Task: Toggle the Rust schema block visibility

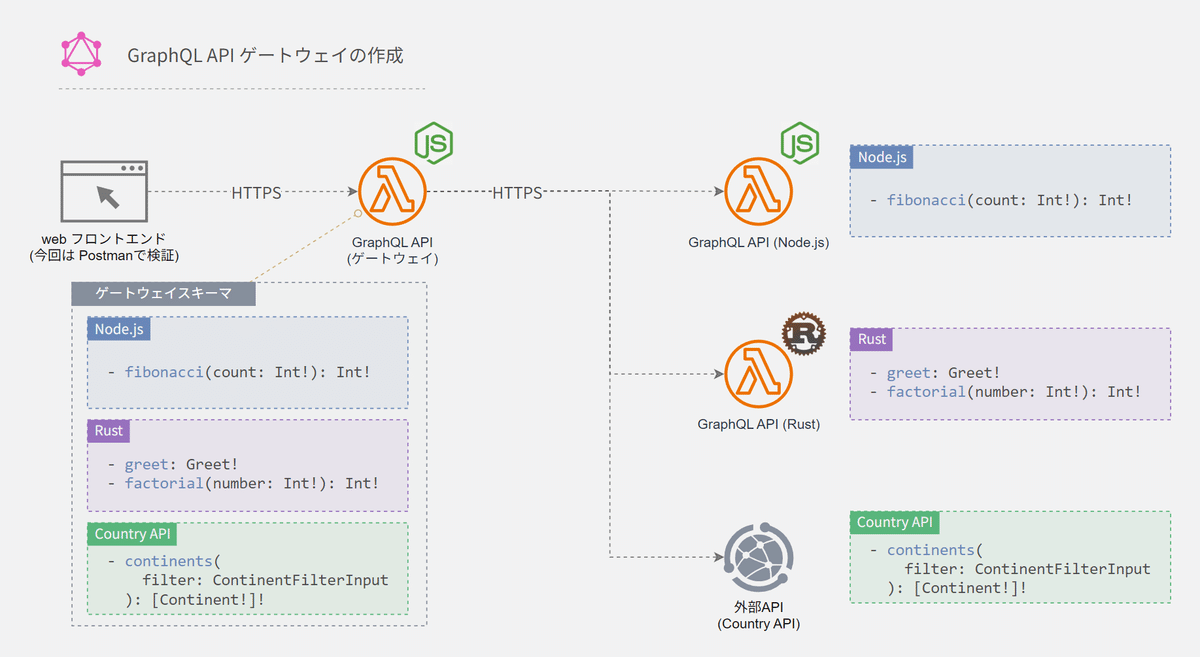Action: pos(108,431)
